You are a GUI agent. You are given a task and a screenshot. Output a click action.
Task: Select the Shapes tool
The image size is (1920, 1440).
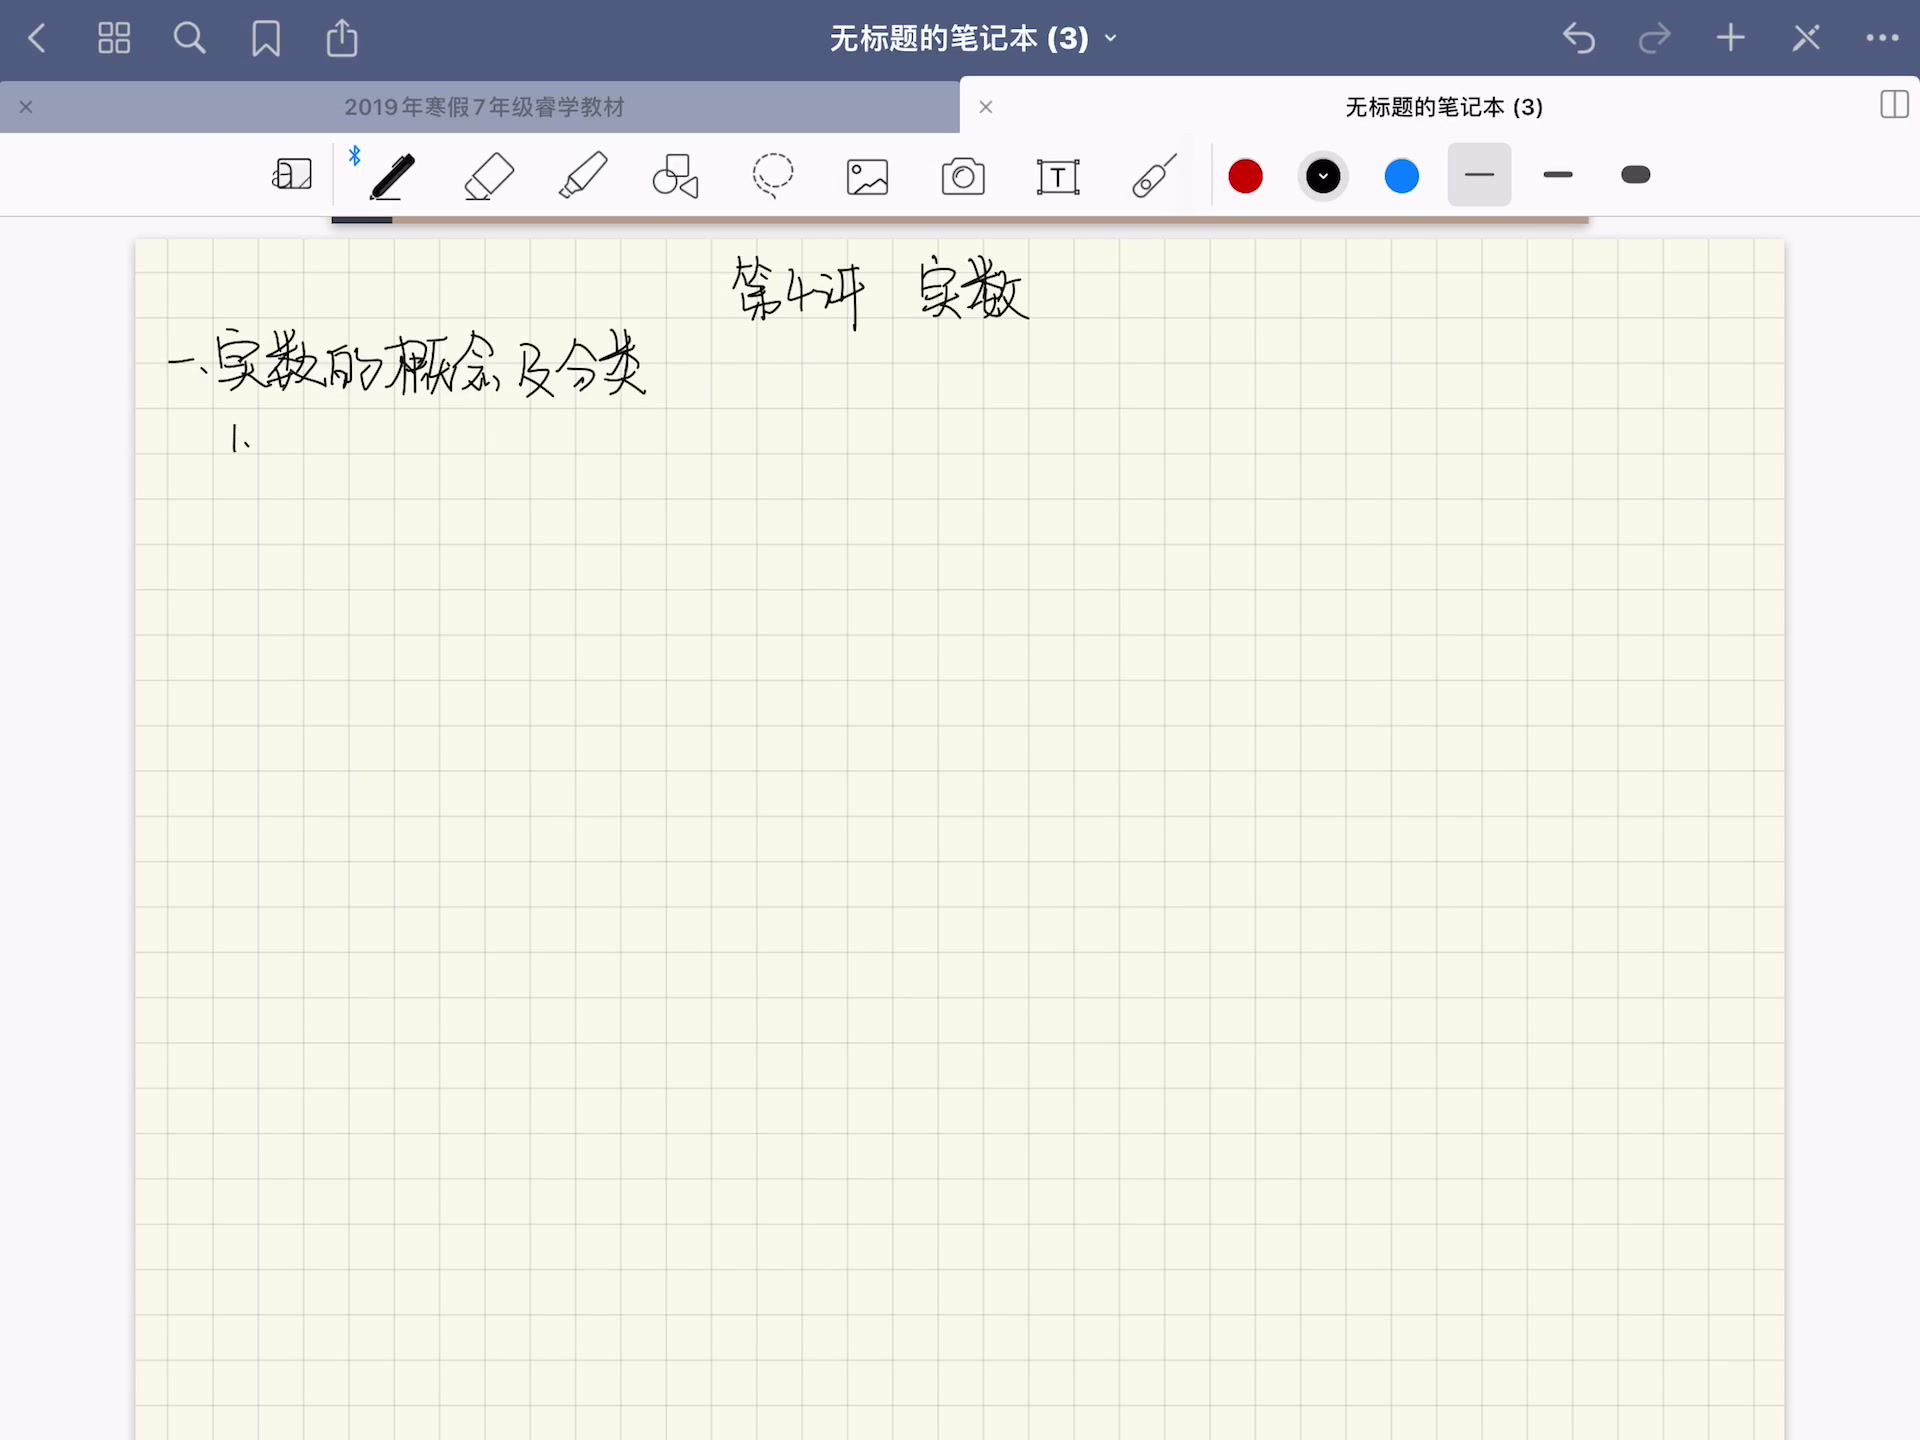pyautogui.click(x=676, y=176)
